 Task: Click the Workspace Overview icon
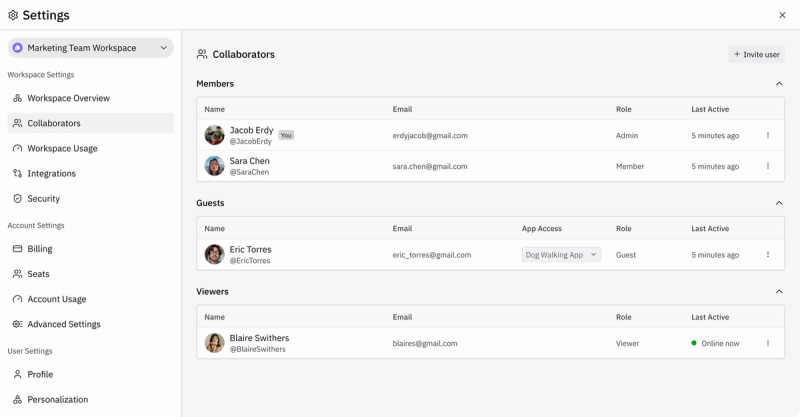(x=17, y=98)
